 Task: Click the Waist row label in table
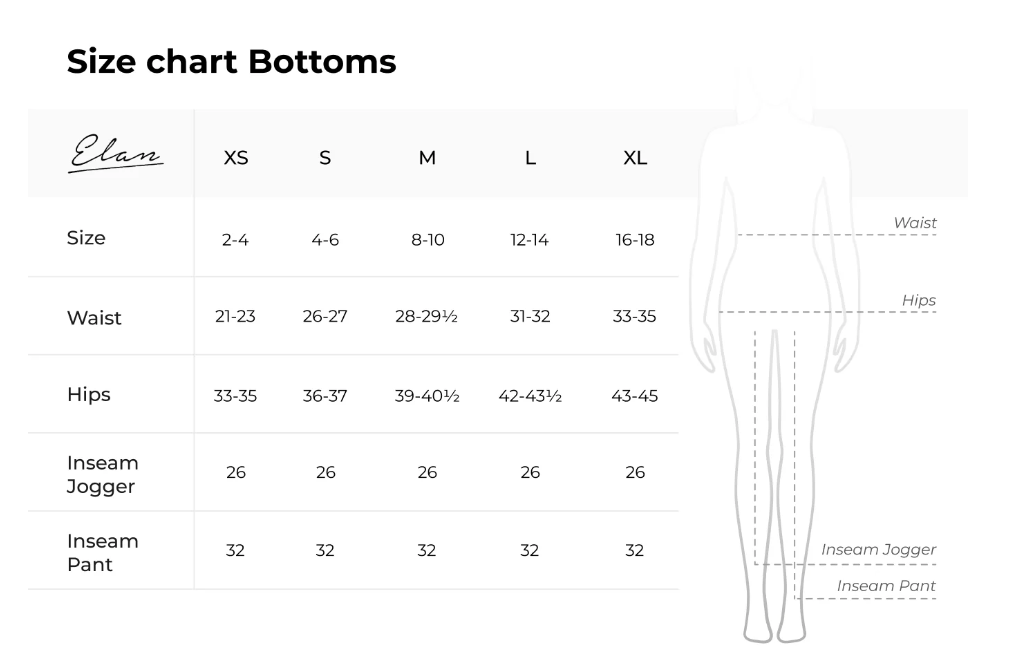tap(94, 318)
